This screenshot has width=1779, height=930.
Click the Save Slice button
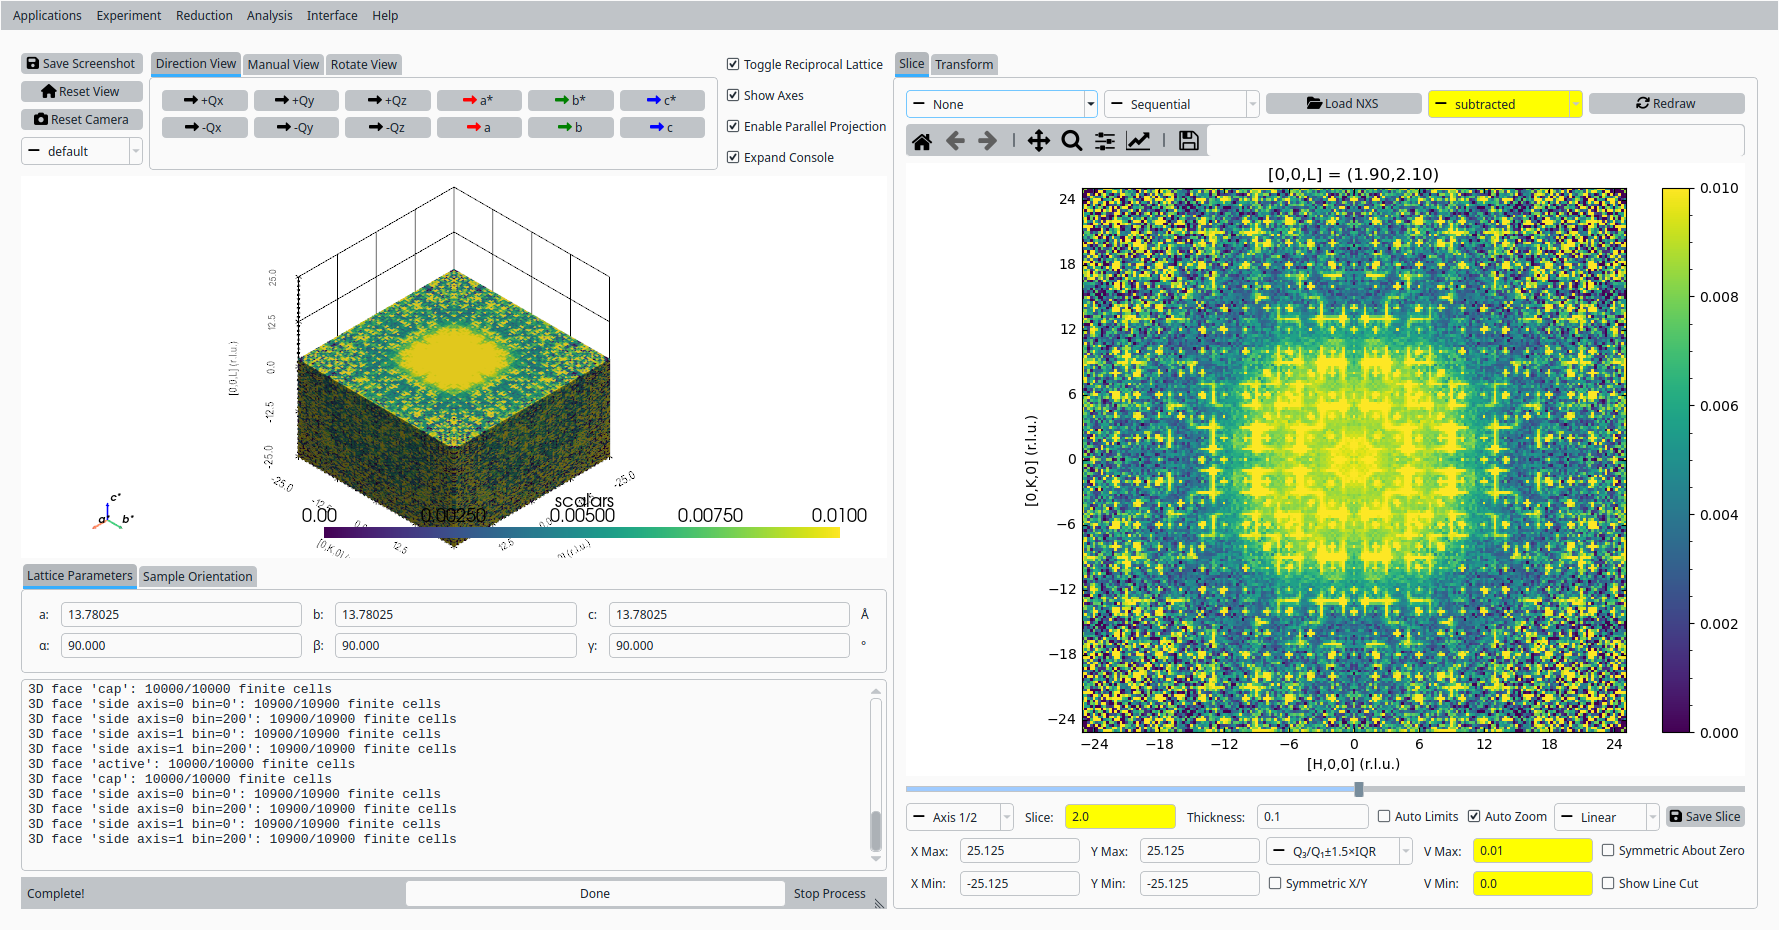coord(1705,816)
